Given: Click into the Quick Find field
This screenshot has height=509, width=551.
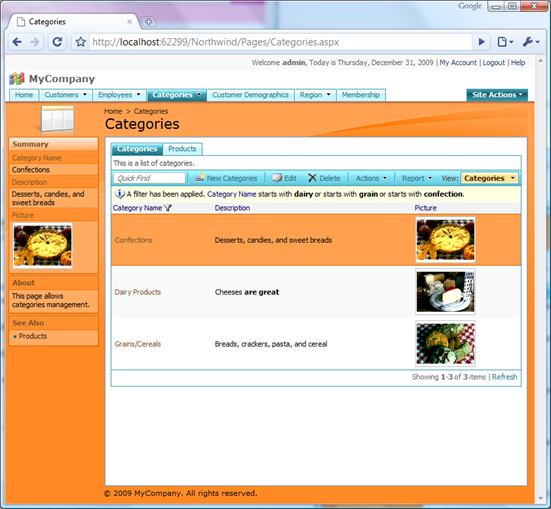Looking at the screenshot, I should coord(149,178).
